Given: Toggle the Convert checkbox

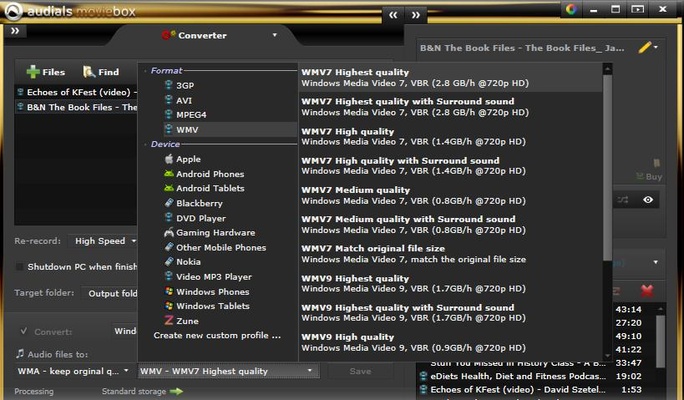Looking at the screenshot, I should click(x=23, y=331).
